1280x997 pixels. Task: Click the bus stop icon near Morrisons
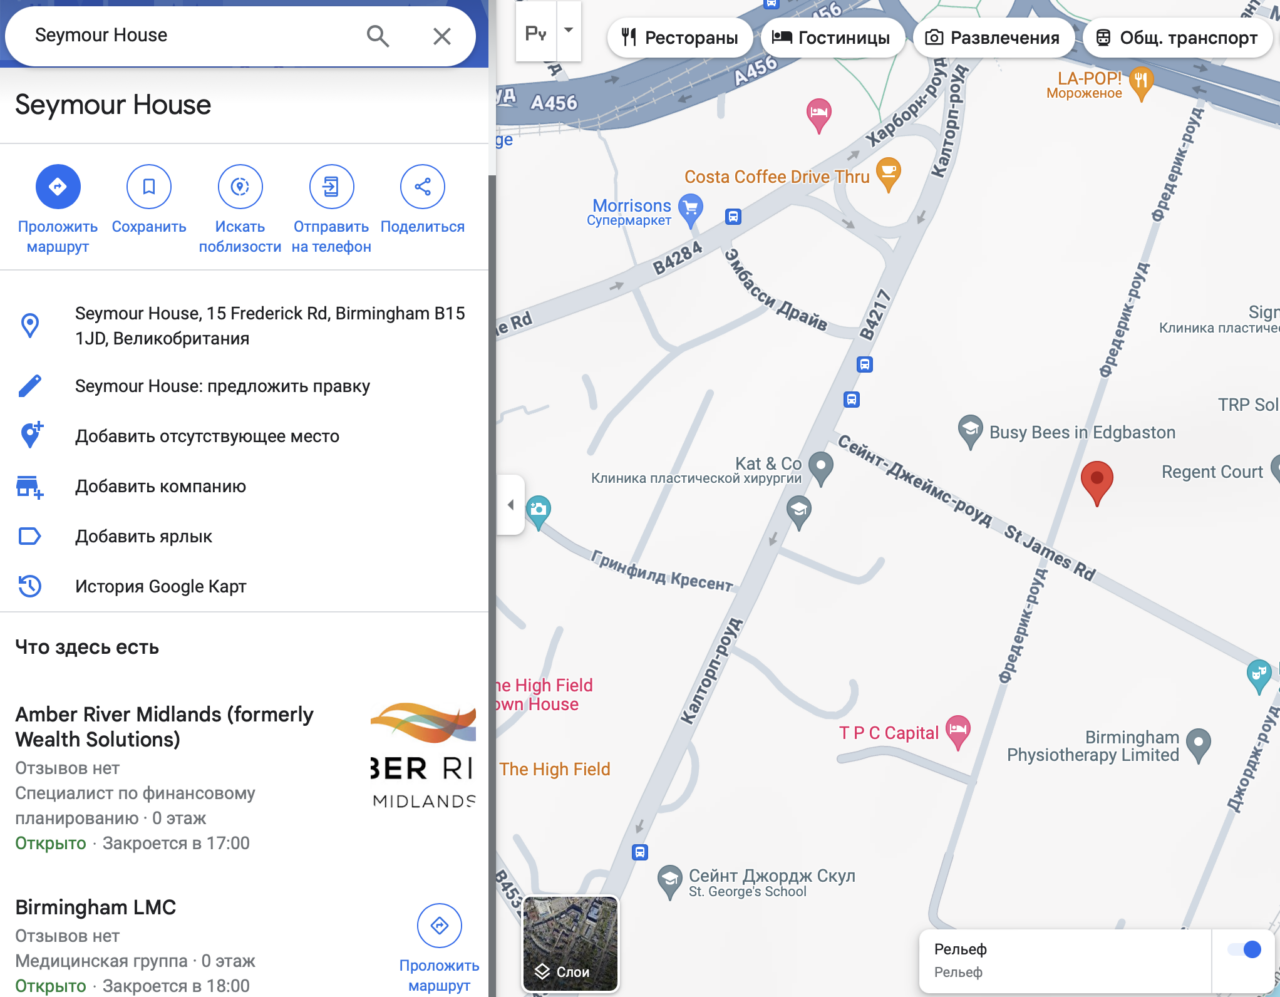[733, 216]
